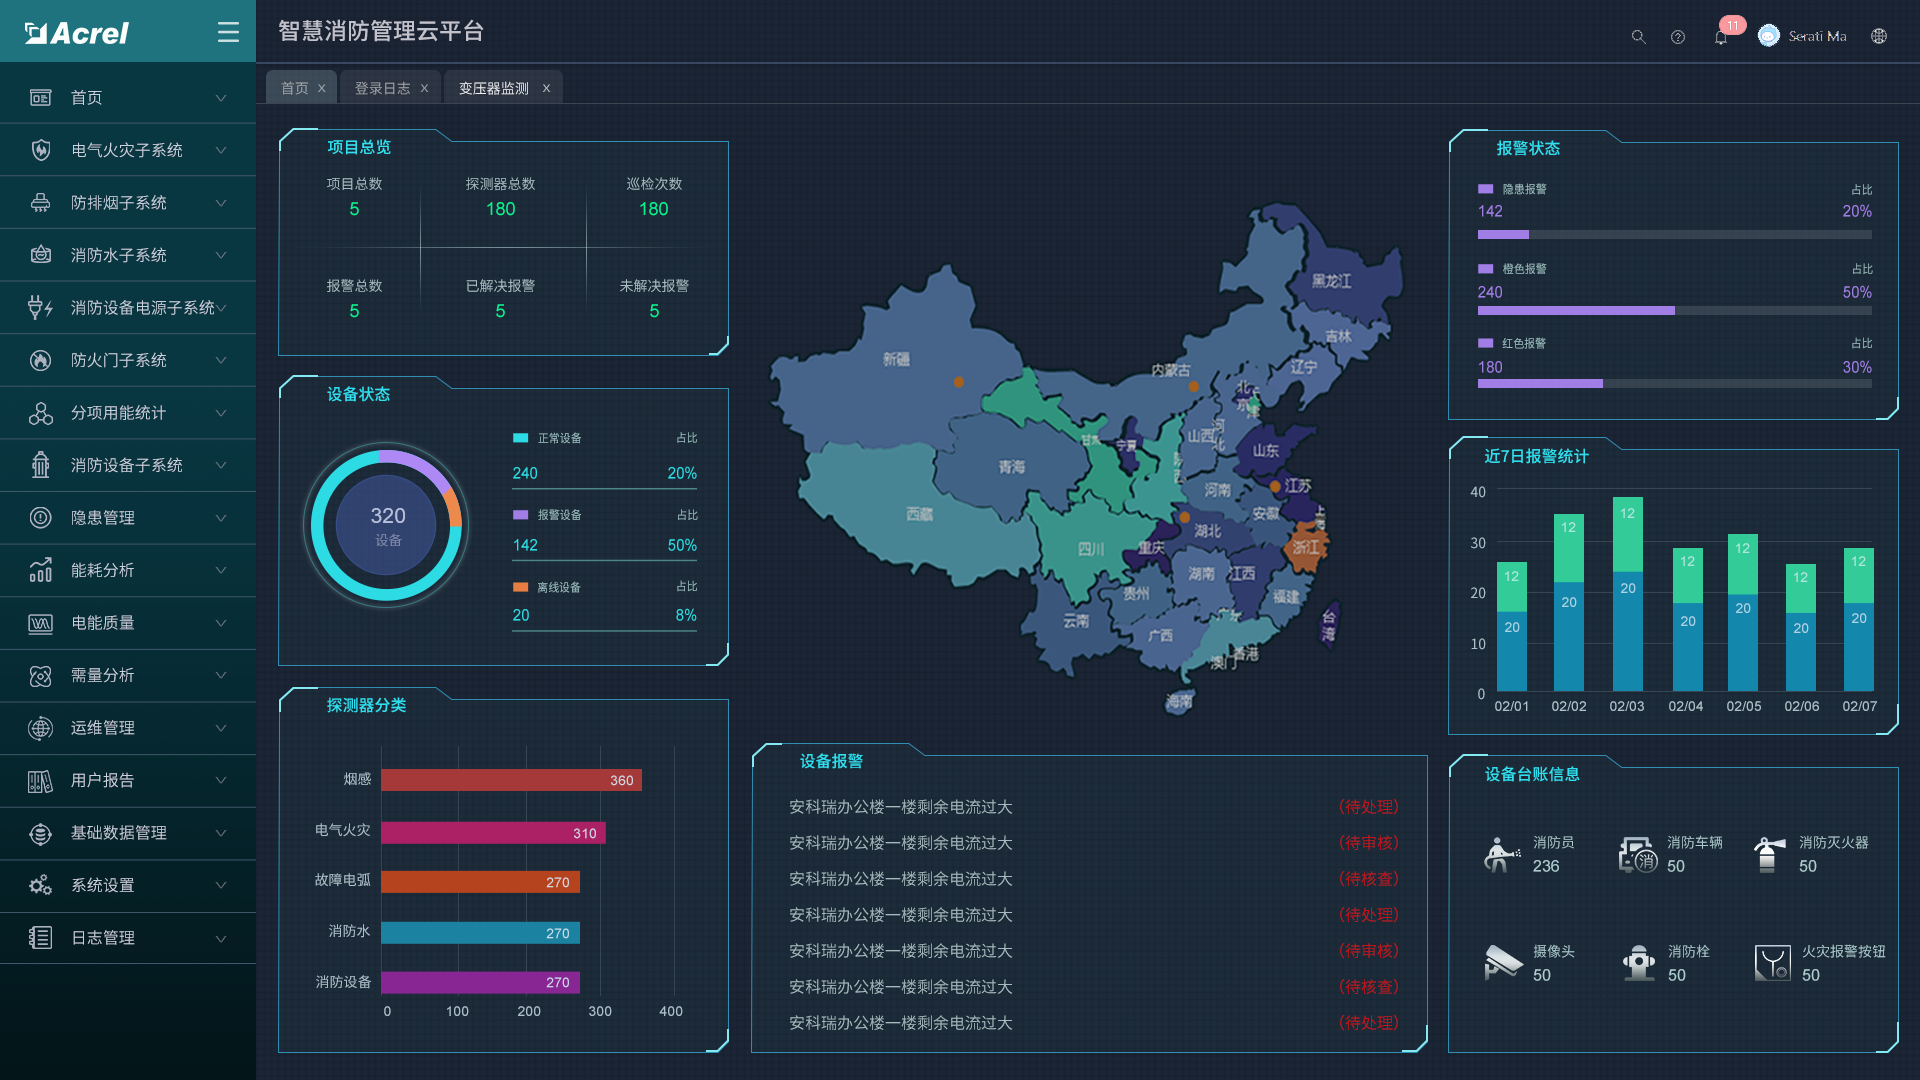Toggle the sidebar with the hamburger menu
The width and height of the screenshot is (1920, 1080).
coord(229,31)
